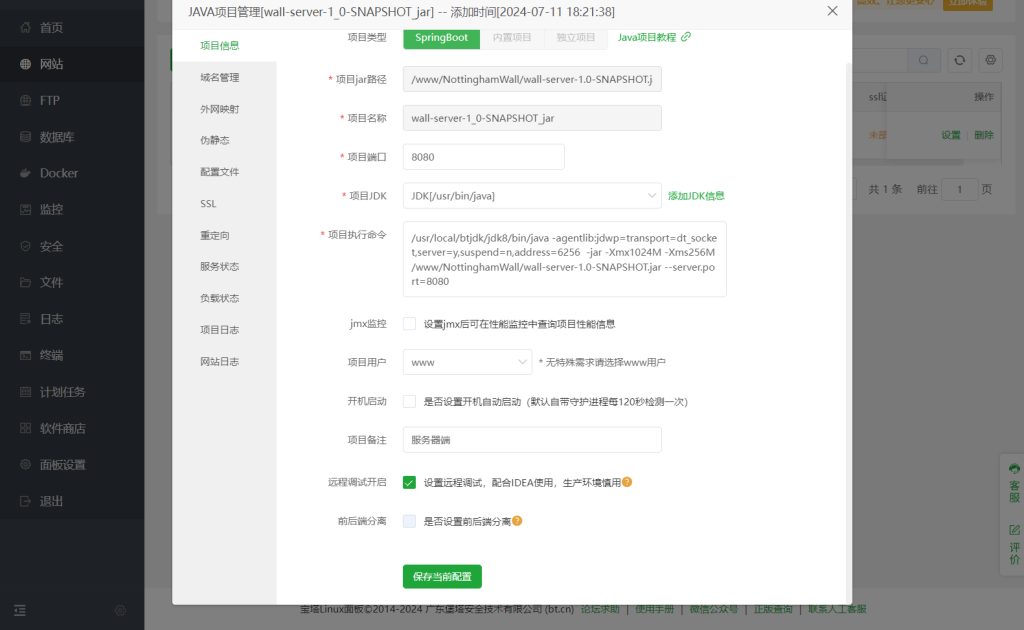Click the 项目执行命令 textarea

tap(565, 259)
